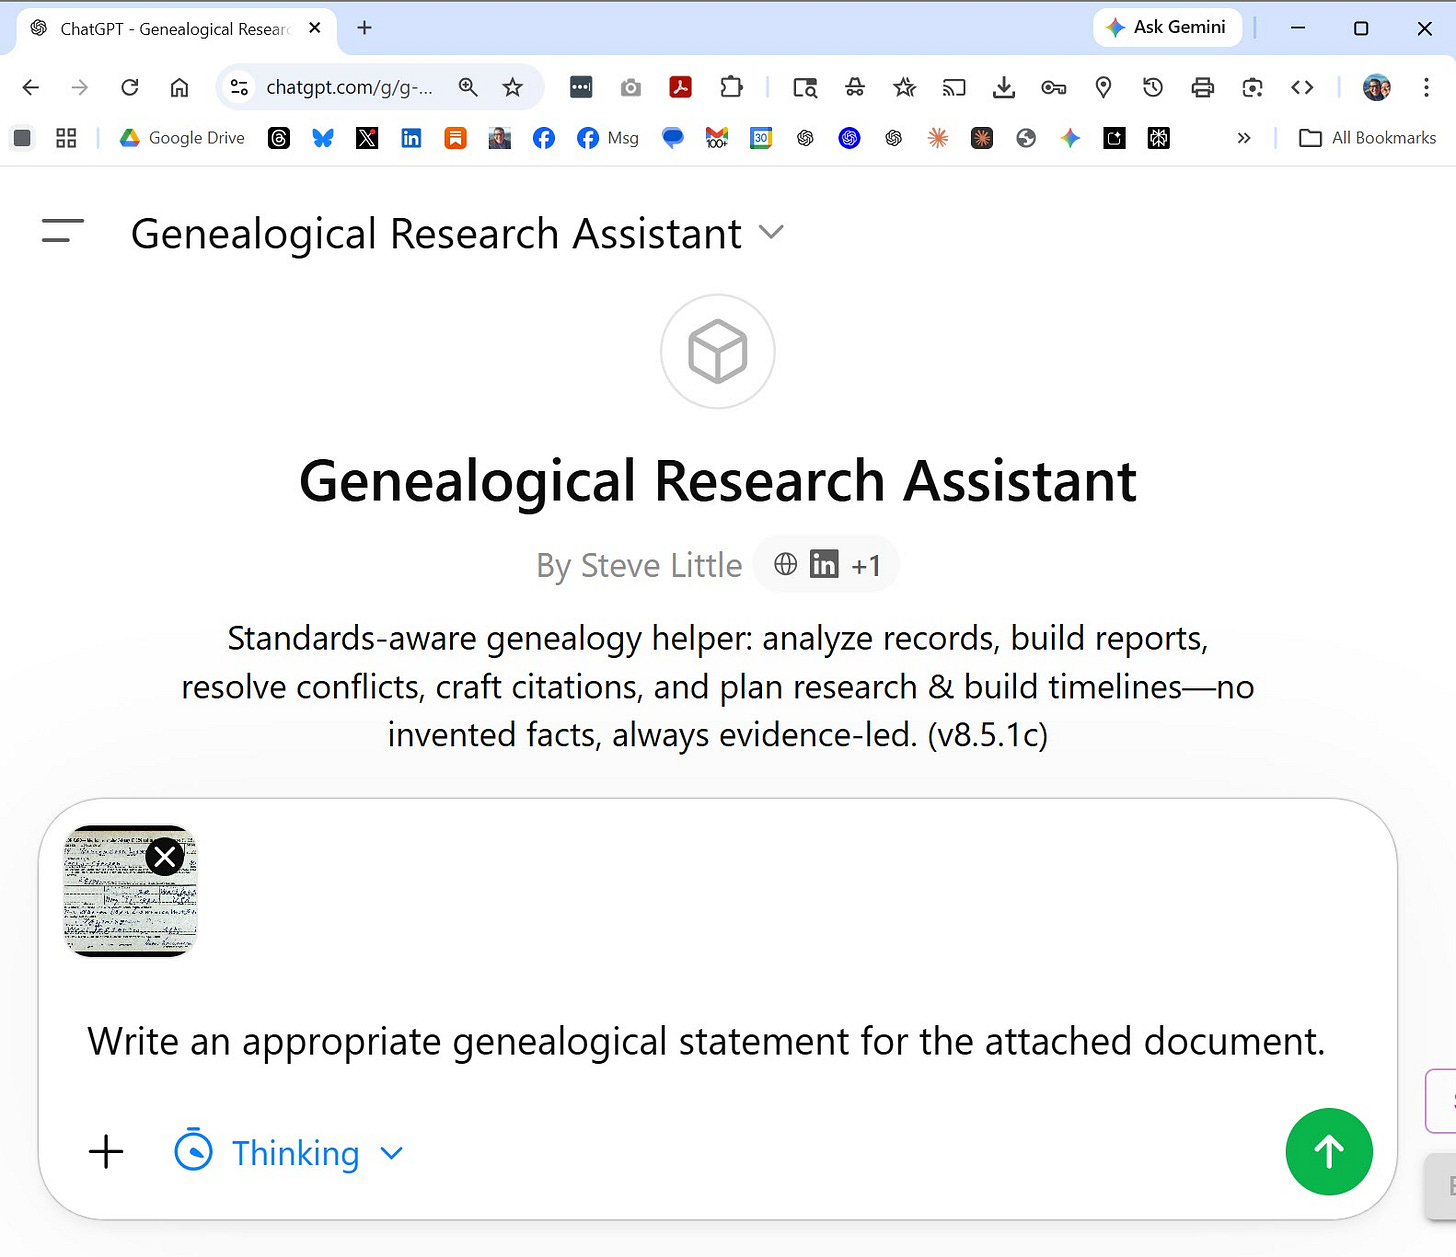Remove the attached document image
1456x1257 pixels.
165,856
